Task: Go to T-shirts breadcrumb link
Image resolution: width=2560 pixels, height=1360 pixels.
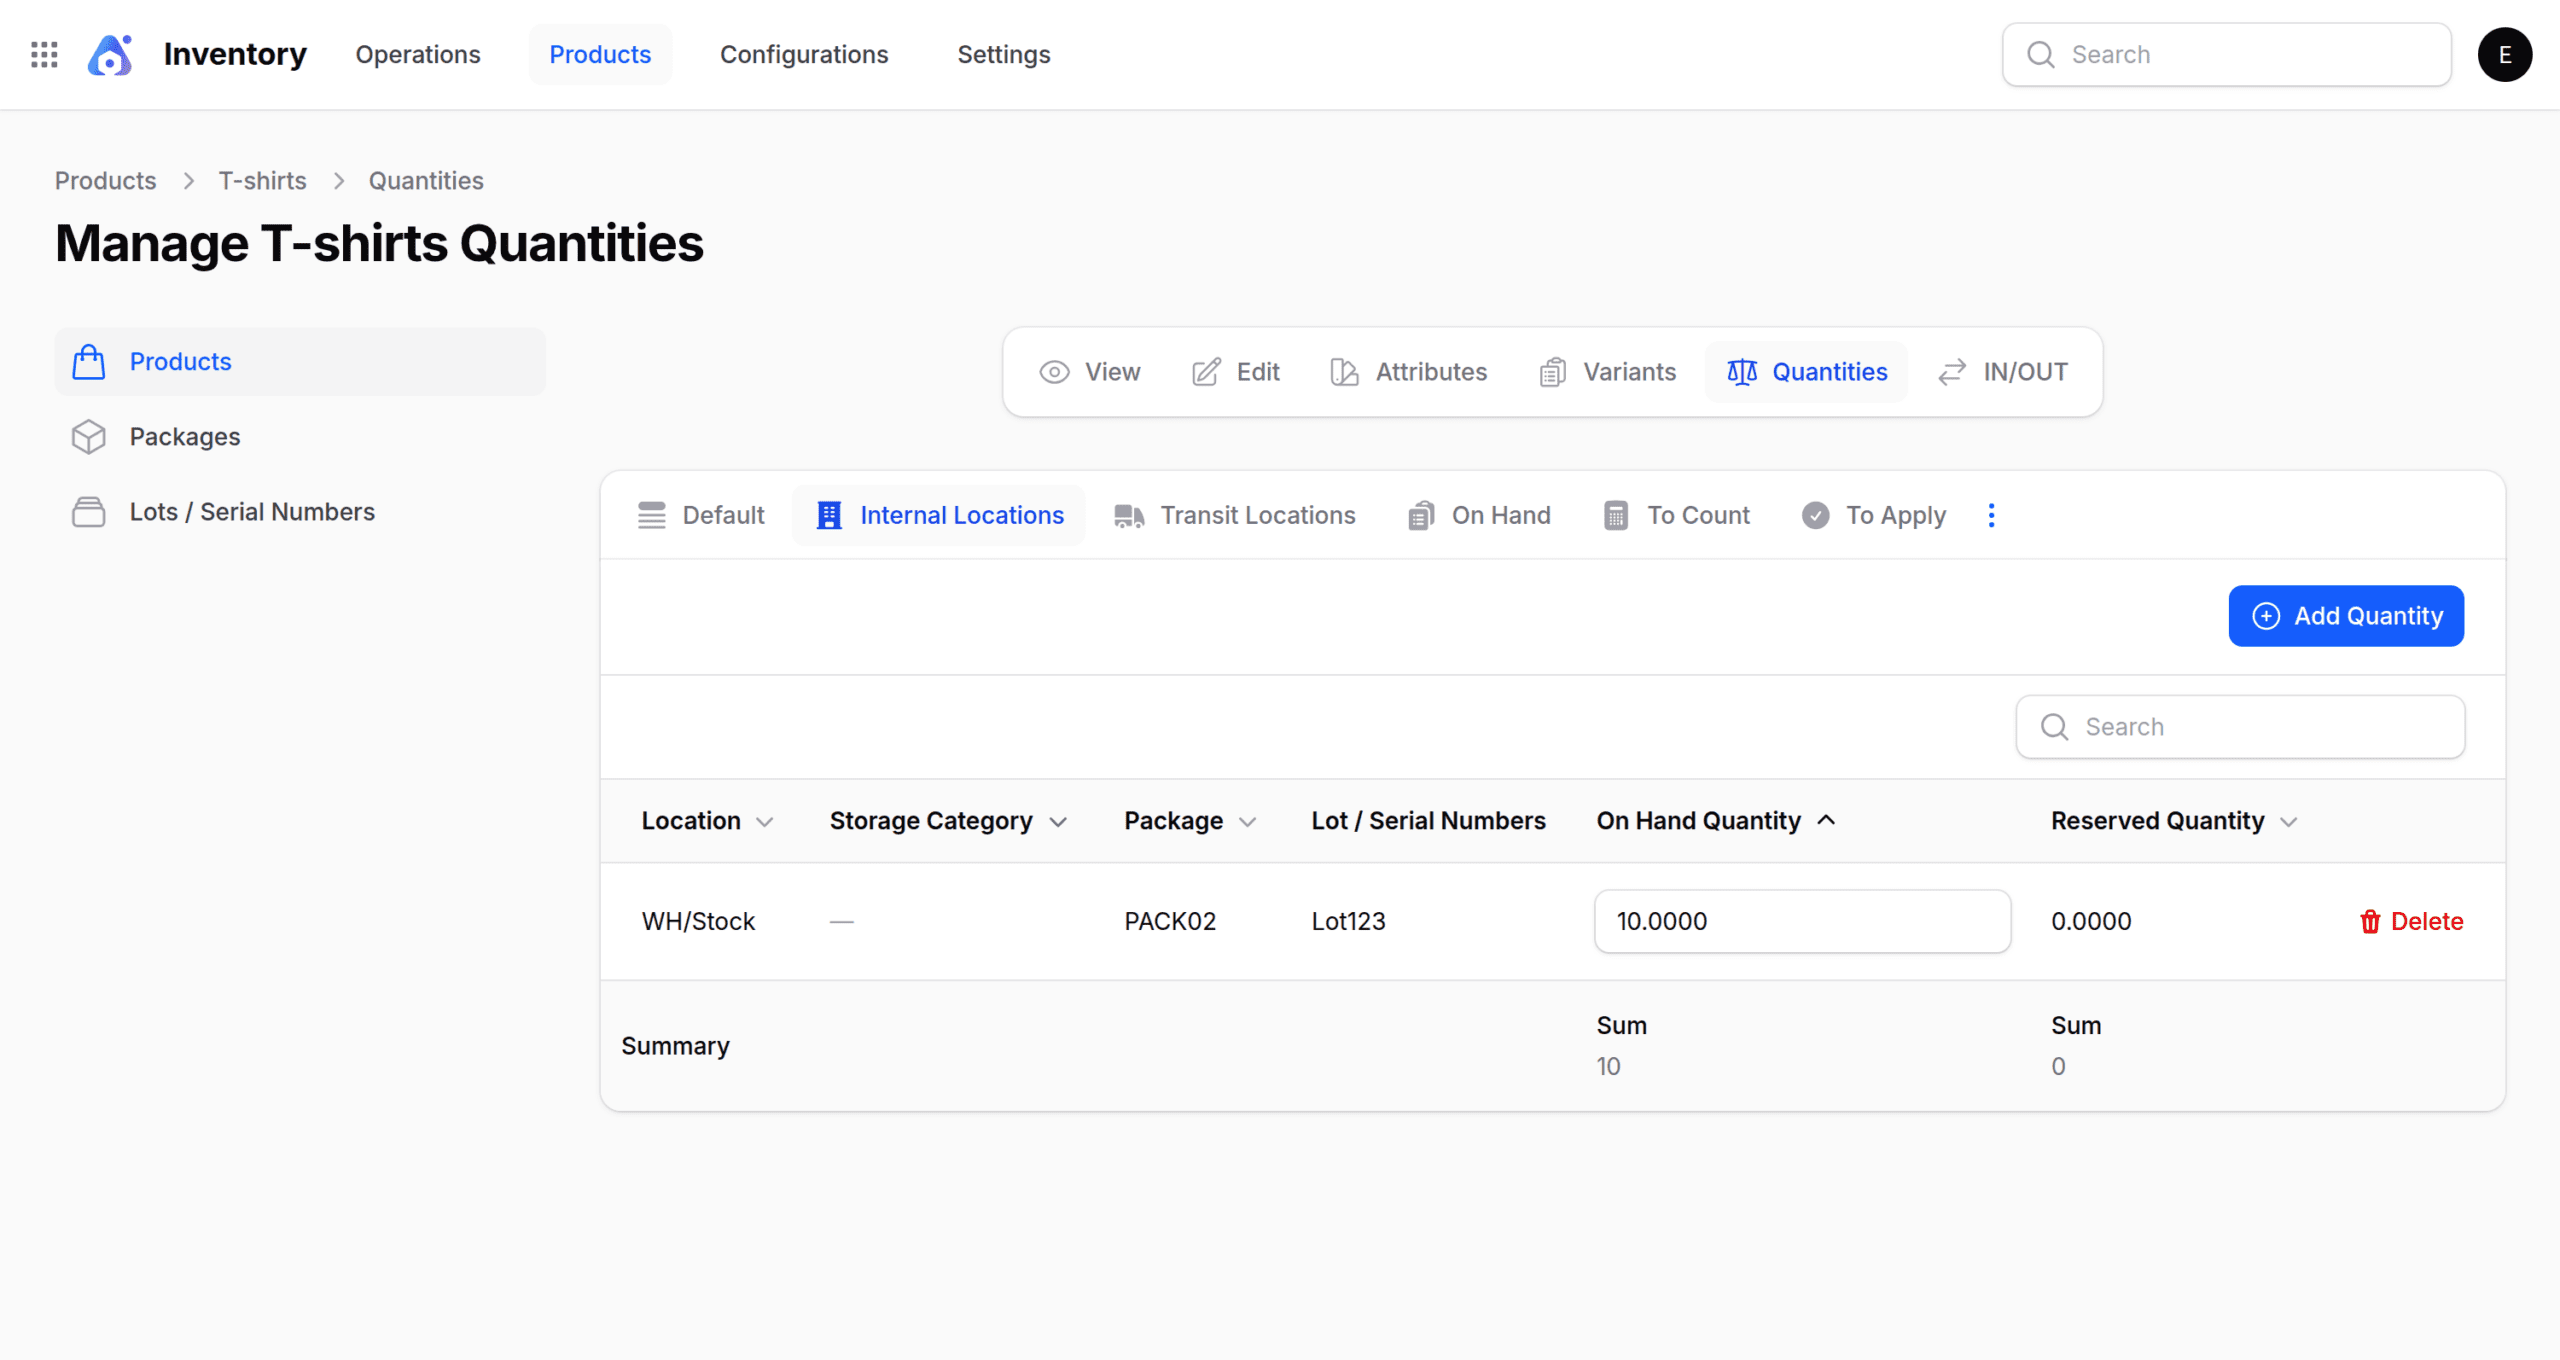Action: [x=262, y=181]
